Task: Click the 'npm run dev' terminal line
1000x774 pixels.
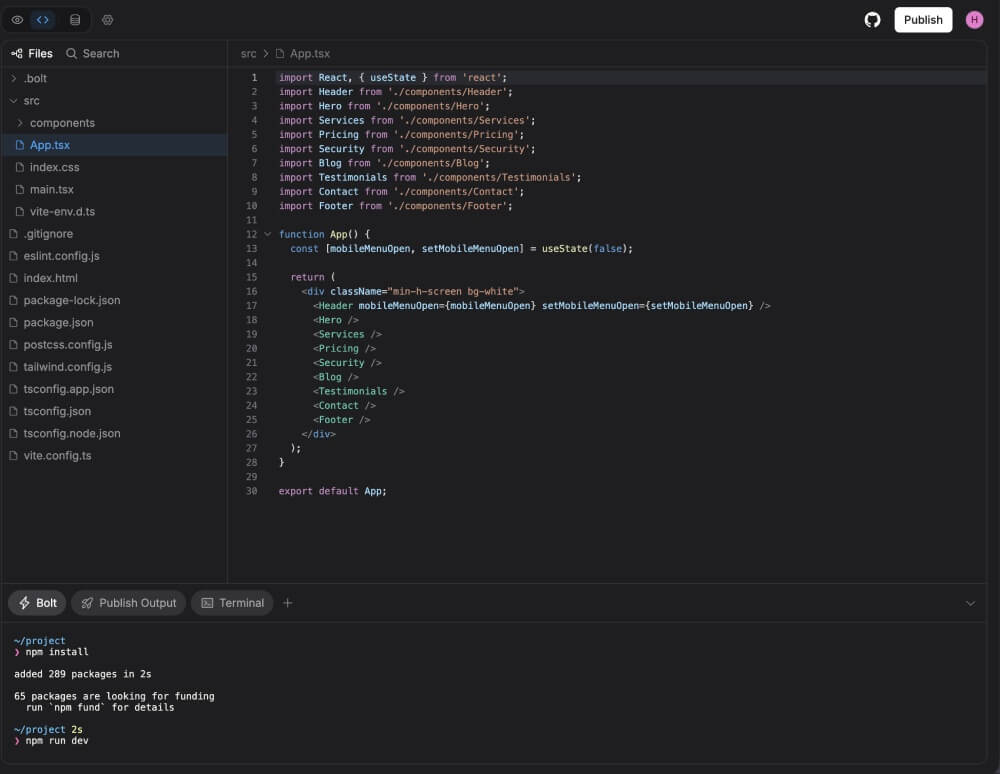Action: [57, 741]
